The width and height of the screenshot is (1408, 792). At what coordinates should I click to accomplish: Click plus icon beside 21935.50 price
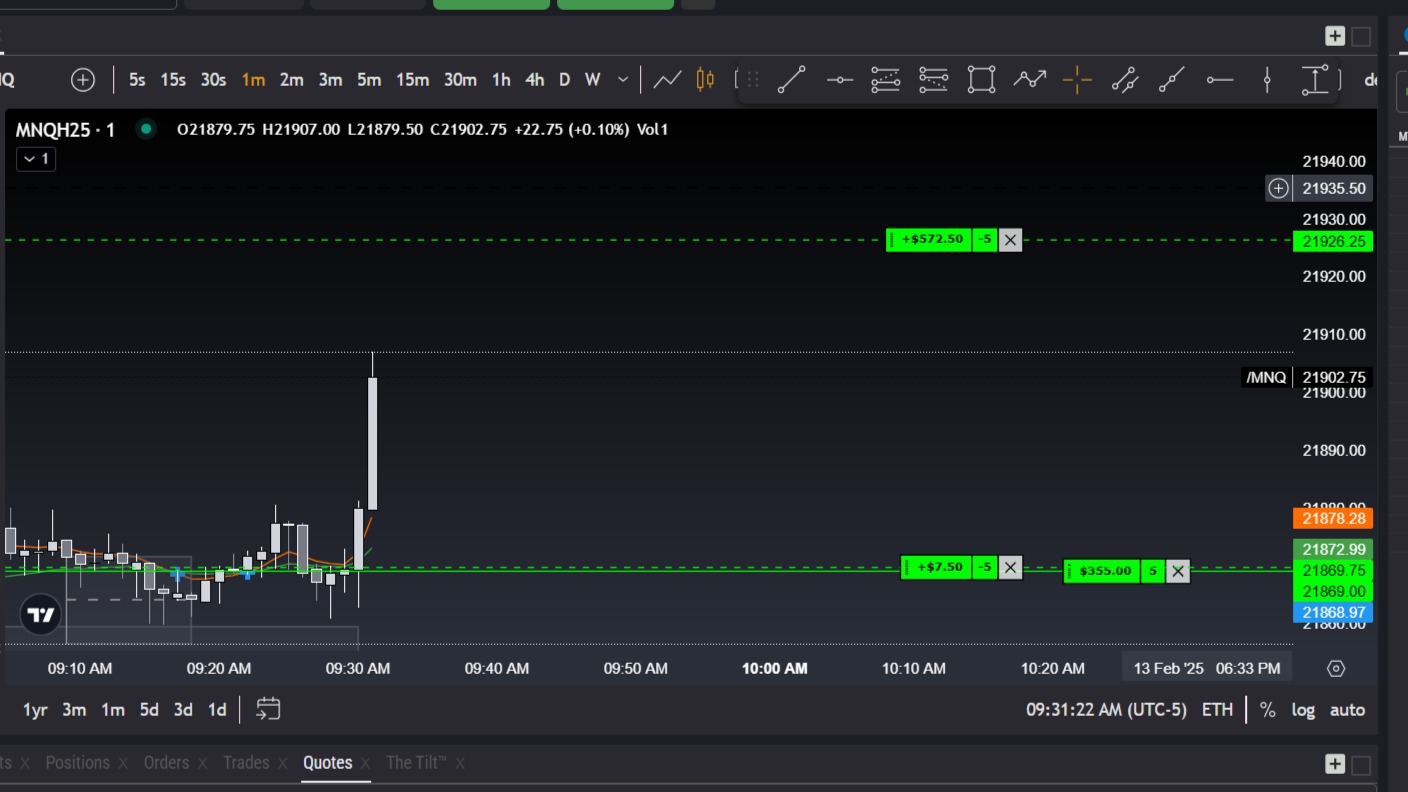pyautogui.click(x=1278, y=188)
